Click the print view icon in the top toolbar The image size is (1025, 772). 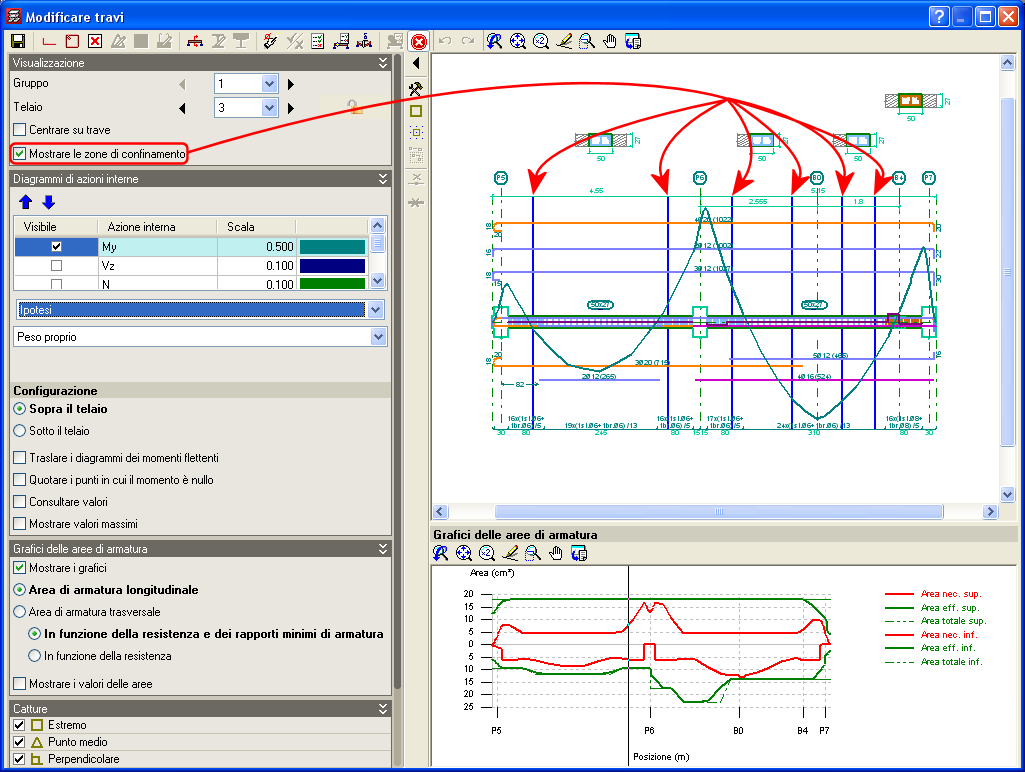click(633, 41)
